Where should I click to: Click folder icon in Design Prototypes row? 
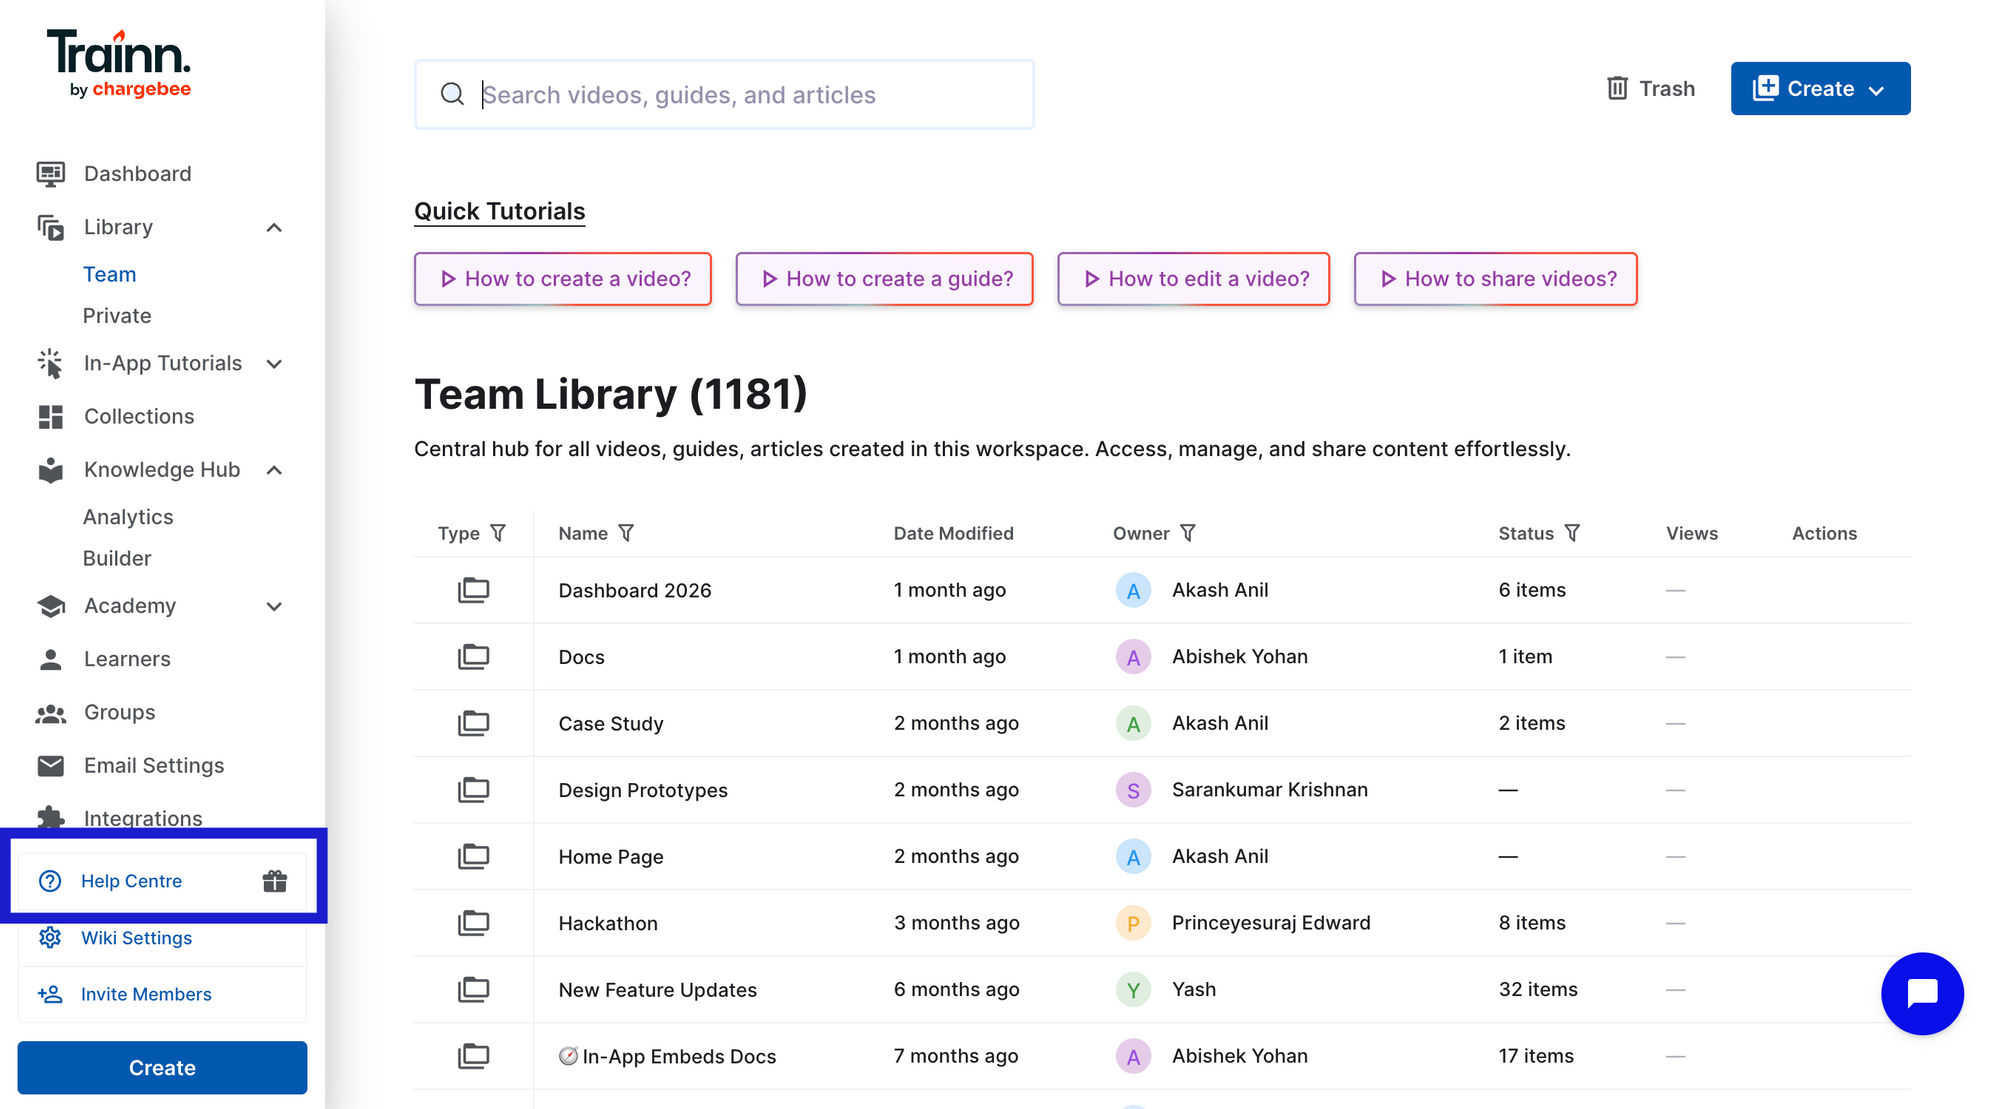473,790
